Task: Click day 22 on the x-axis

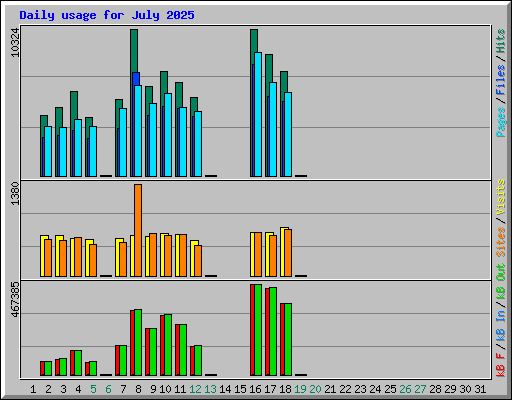Action: [345, 389]
